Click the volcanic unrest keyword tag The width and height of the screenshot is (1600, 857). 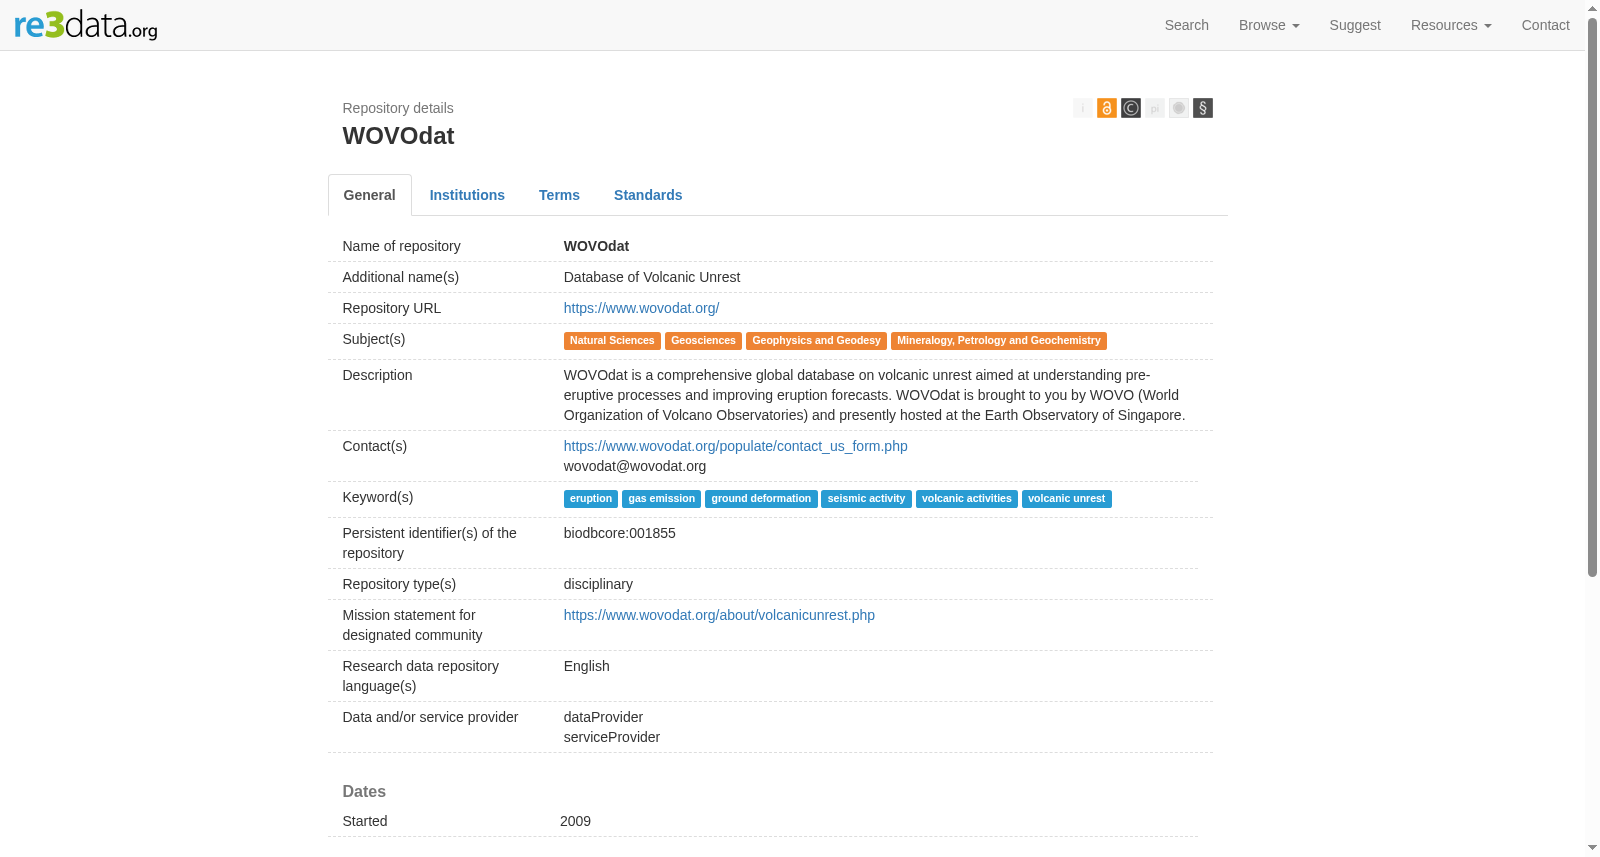(1067, 499)
